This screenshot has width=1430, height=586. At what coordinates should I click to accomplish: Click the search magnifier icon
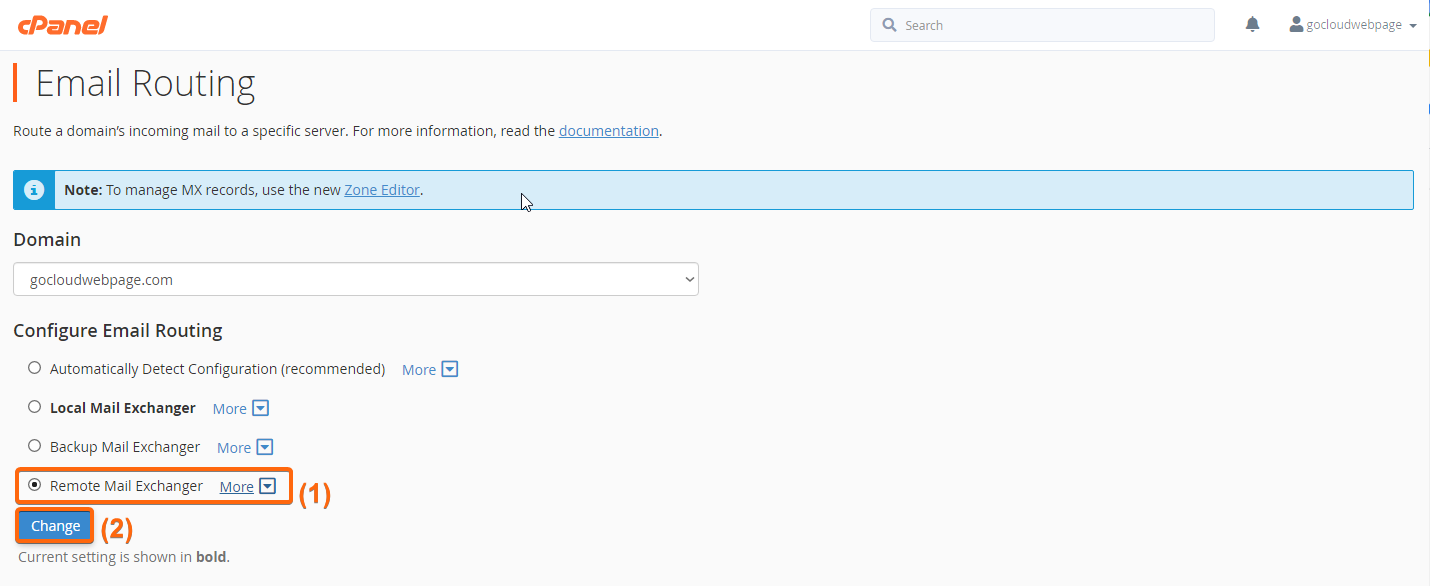(889, 25)
